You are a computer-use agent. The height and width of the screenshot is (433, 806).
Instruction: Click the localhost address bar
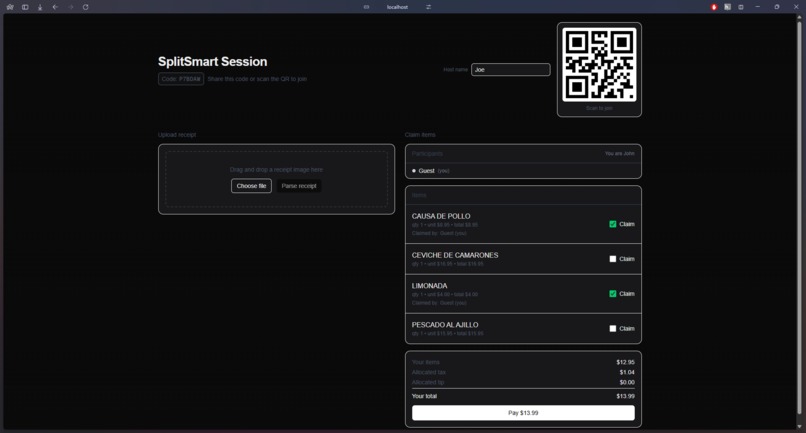pyautogui.click(x=397, y=7)
